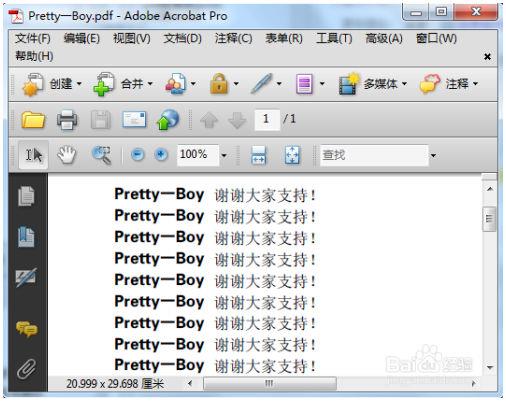Expand the sign pen dropdown arrow
Viewport: 506px width, 401px height.
(279, 84)
